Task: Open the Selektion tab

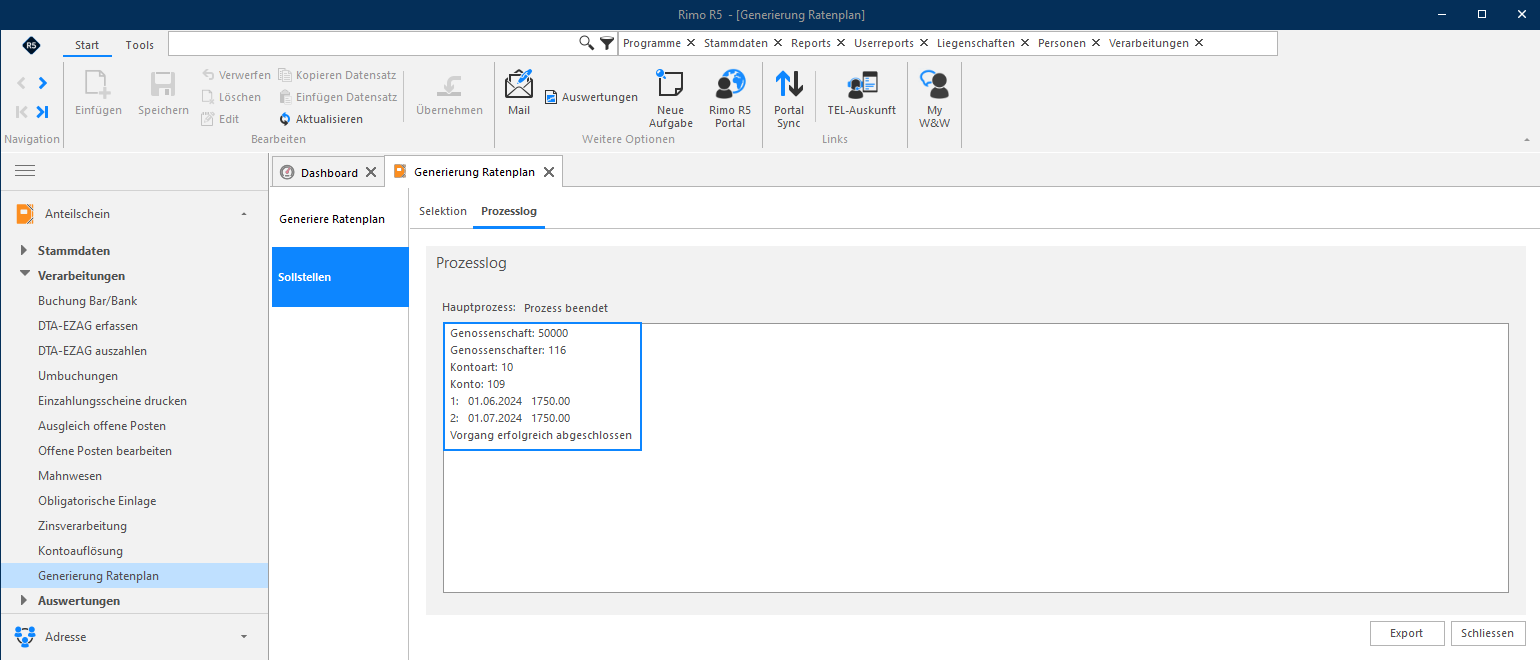Action: click(x=443, y=211)
